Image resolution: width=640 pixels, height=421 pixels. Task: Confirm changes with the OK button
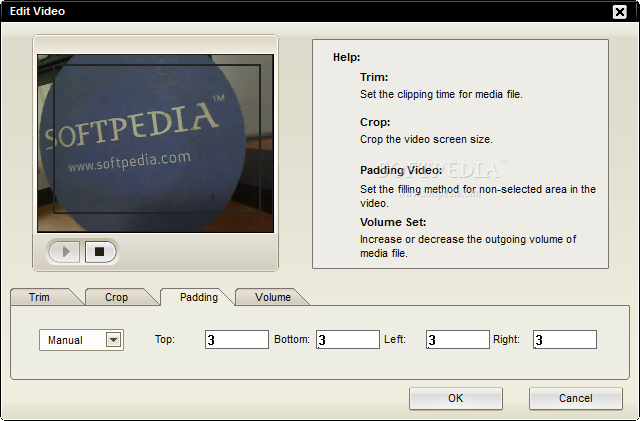(x=456, y=398)
